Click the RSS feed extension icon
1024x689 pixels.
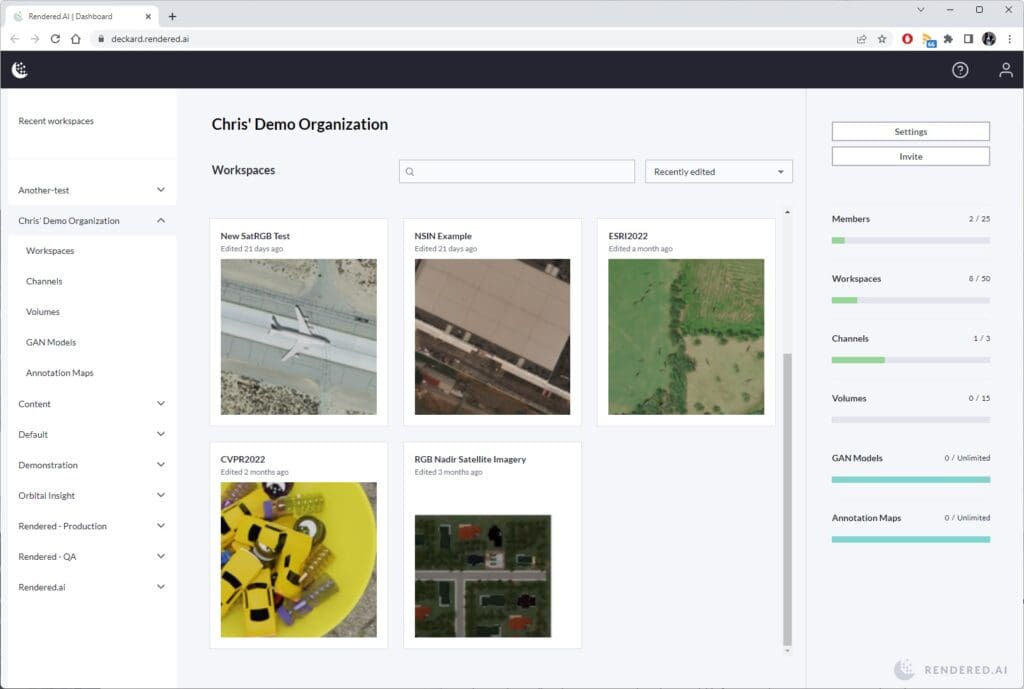[x=929, y=40]
